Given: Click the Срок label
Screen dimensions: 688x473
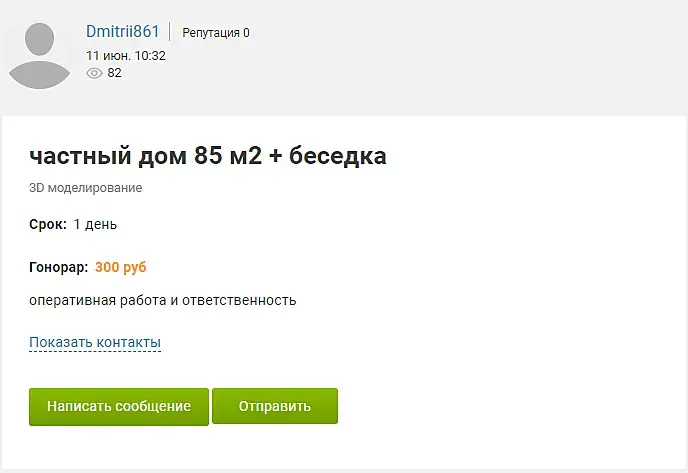Looking at the screenshot, I should tap(48, 224).
